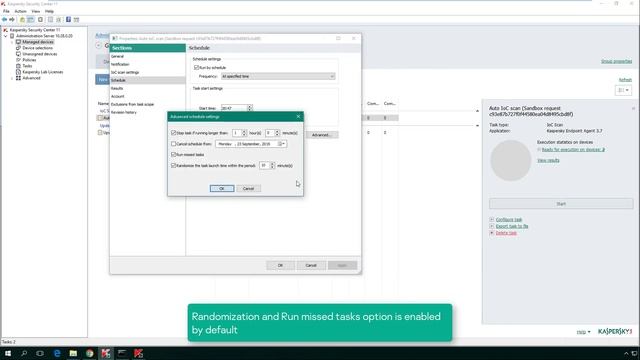Click Cancel in Advanced schedule settings
The height and width of the screenshot is (360, 640).
(x=248, y=189)
